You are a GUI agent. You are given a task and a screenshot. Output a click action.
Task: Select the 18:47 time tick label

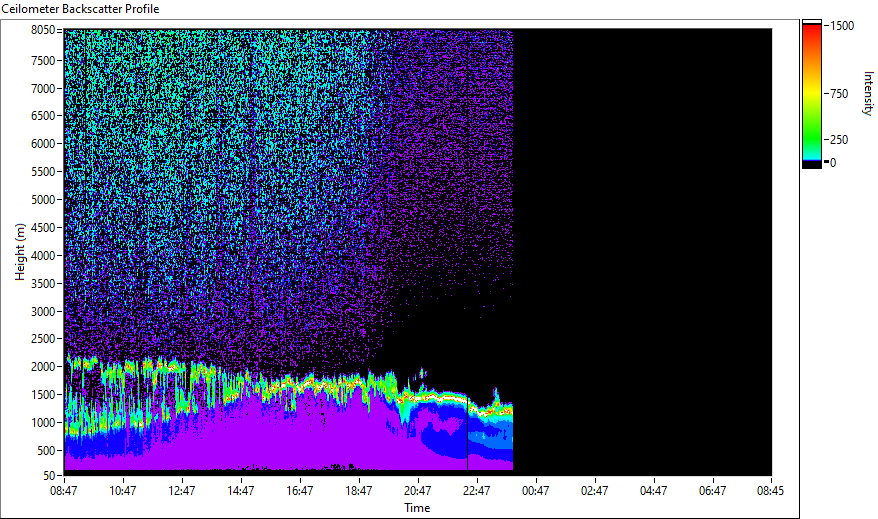tap(358, 491)
